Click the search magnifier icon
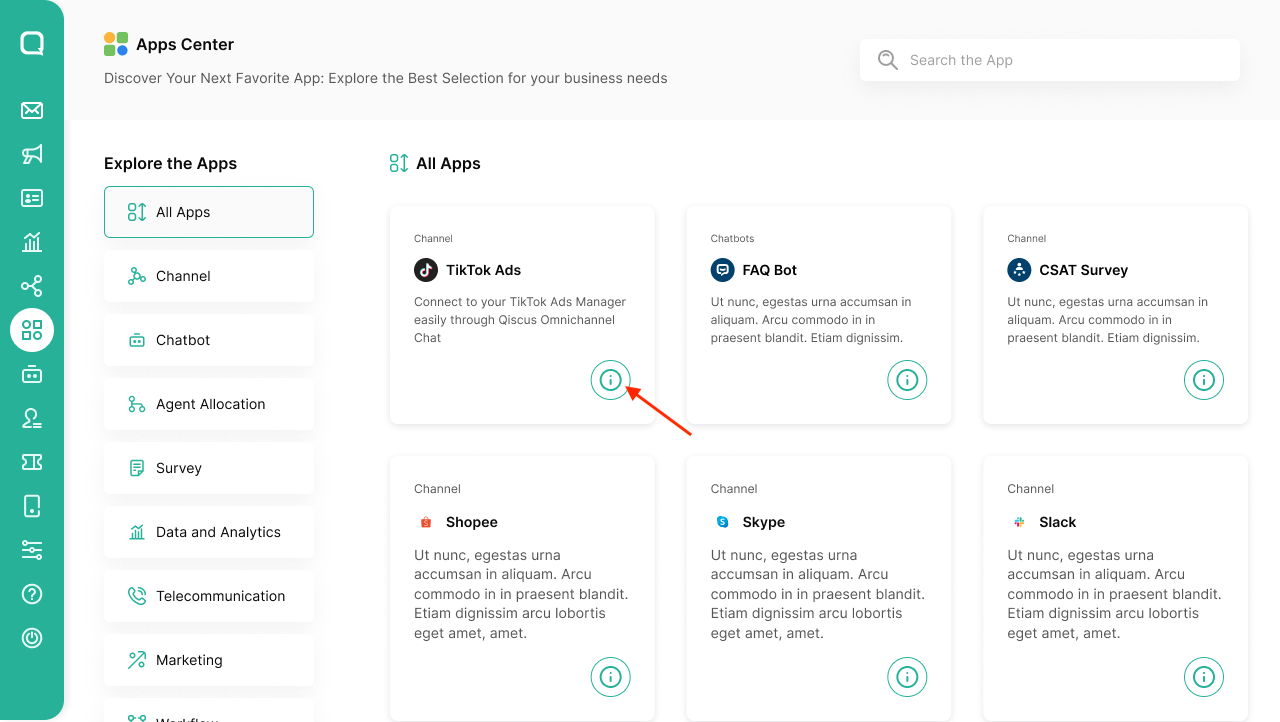 [888, 60]
